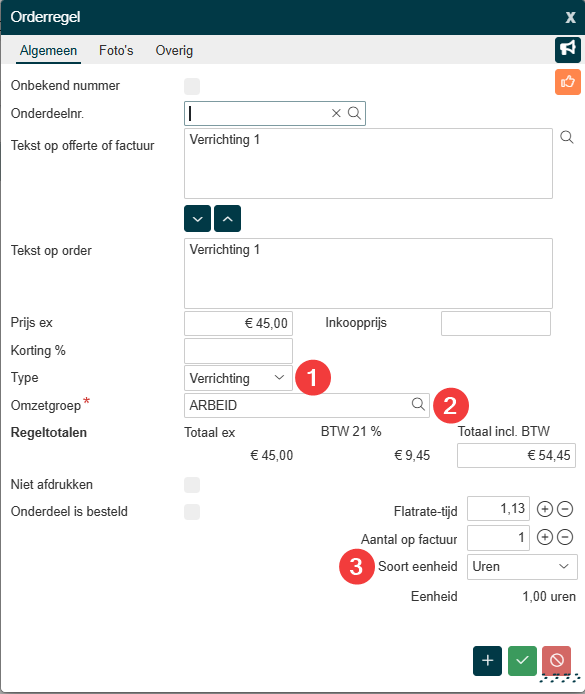Copy text down with the down-arrow button
This screenshot has width=585, height=694.
pyautogui.click(x=197, y=219)
